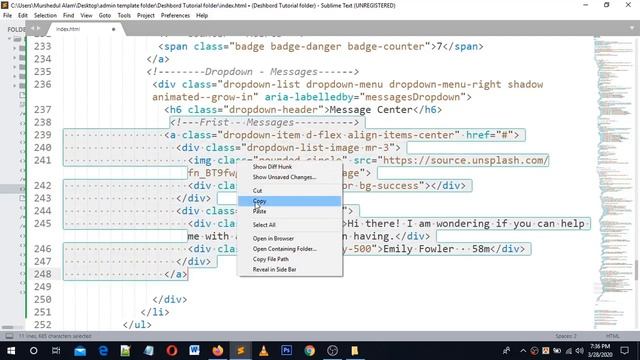The height and width of the screenshot is (360, 640).
Task: Click line number 250 in gutter
Action: [43, 299]
